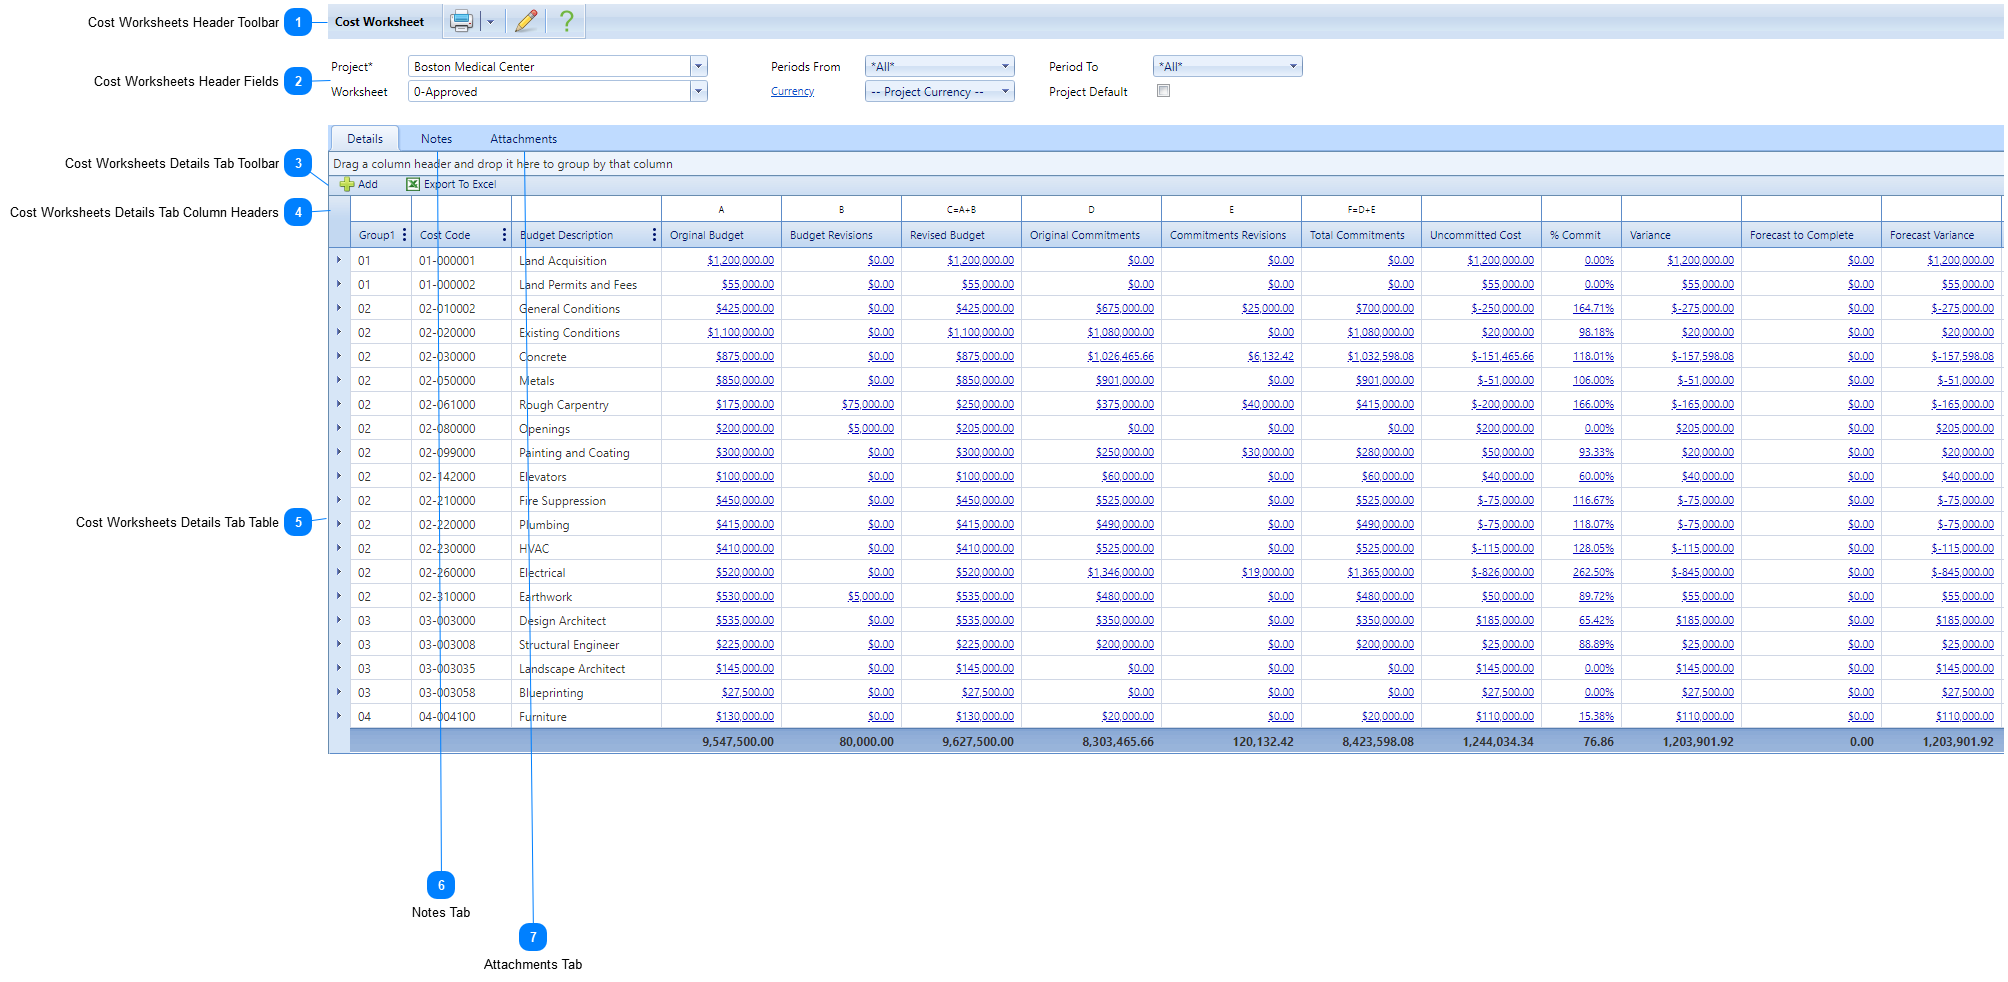Open the Period To dropdown

(x=1227, y=66)
